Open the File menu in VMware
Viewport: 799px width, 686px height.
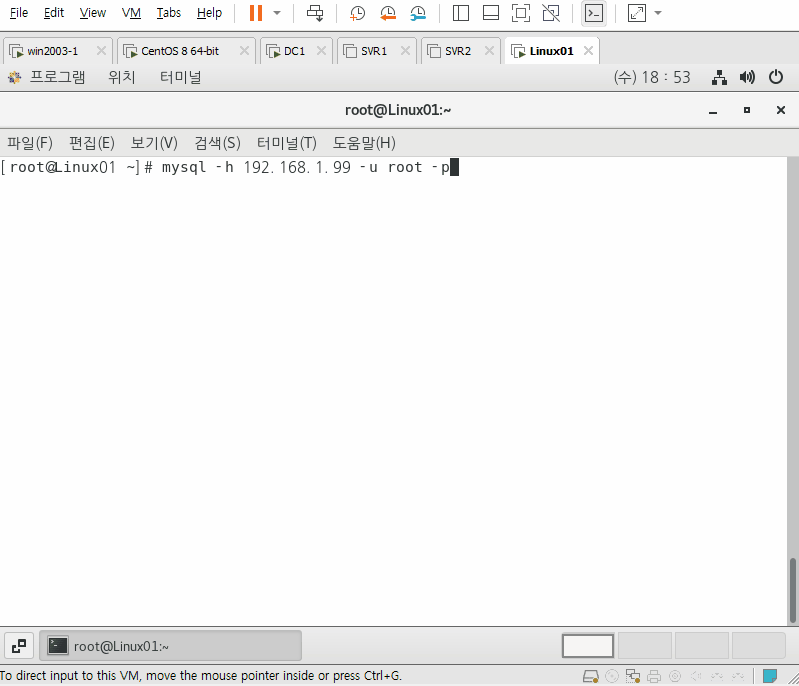[19, 13]
